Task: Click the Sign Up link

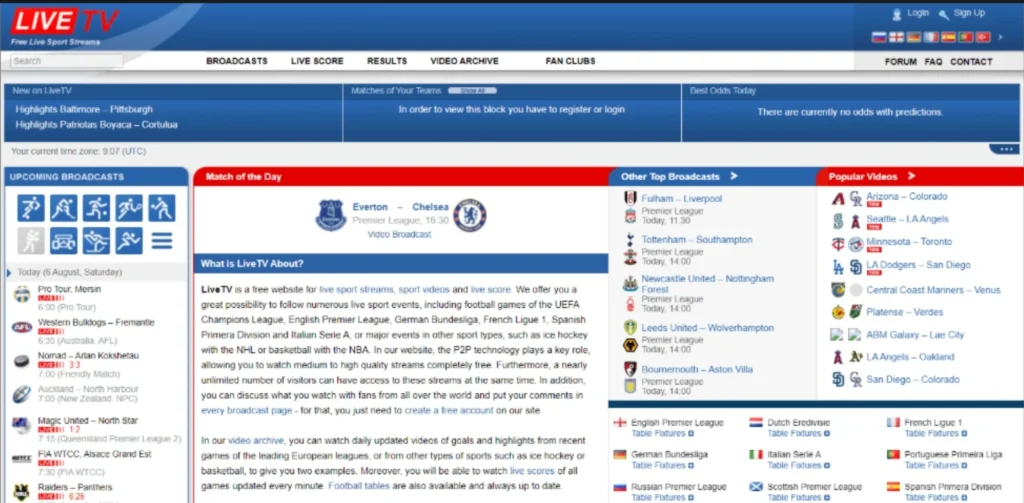Action: (x=969, y=13)
